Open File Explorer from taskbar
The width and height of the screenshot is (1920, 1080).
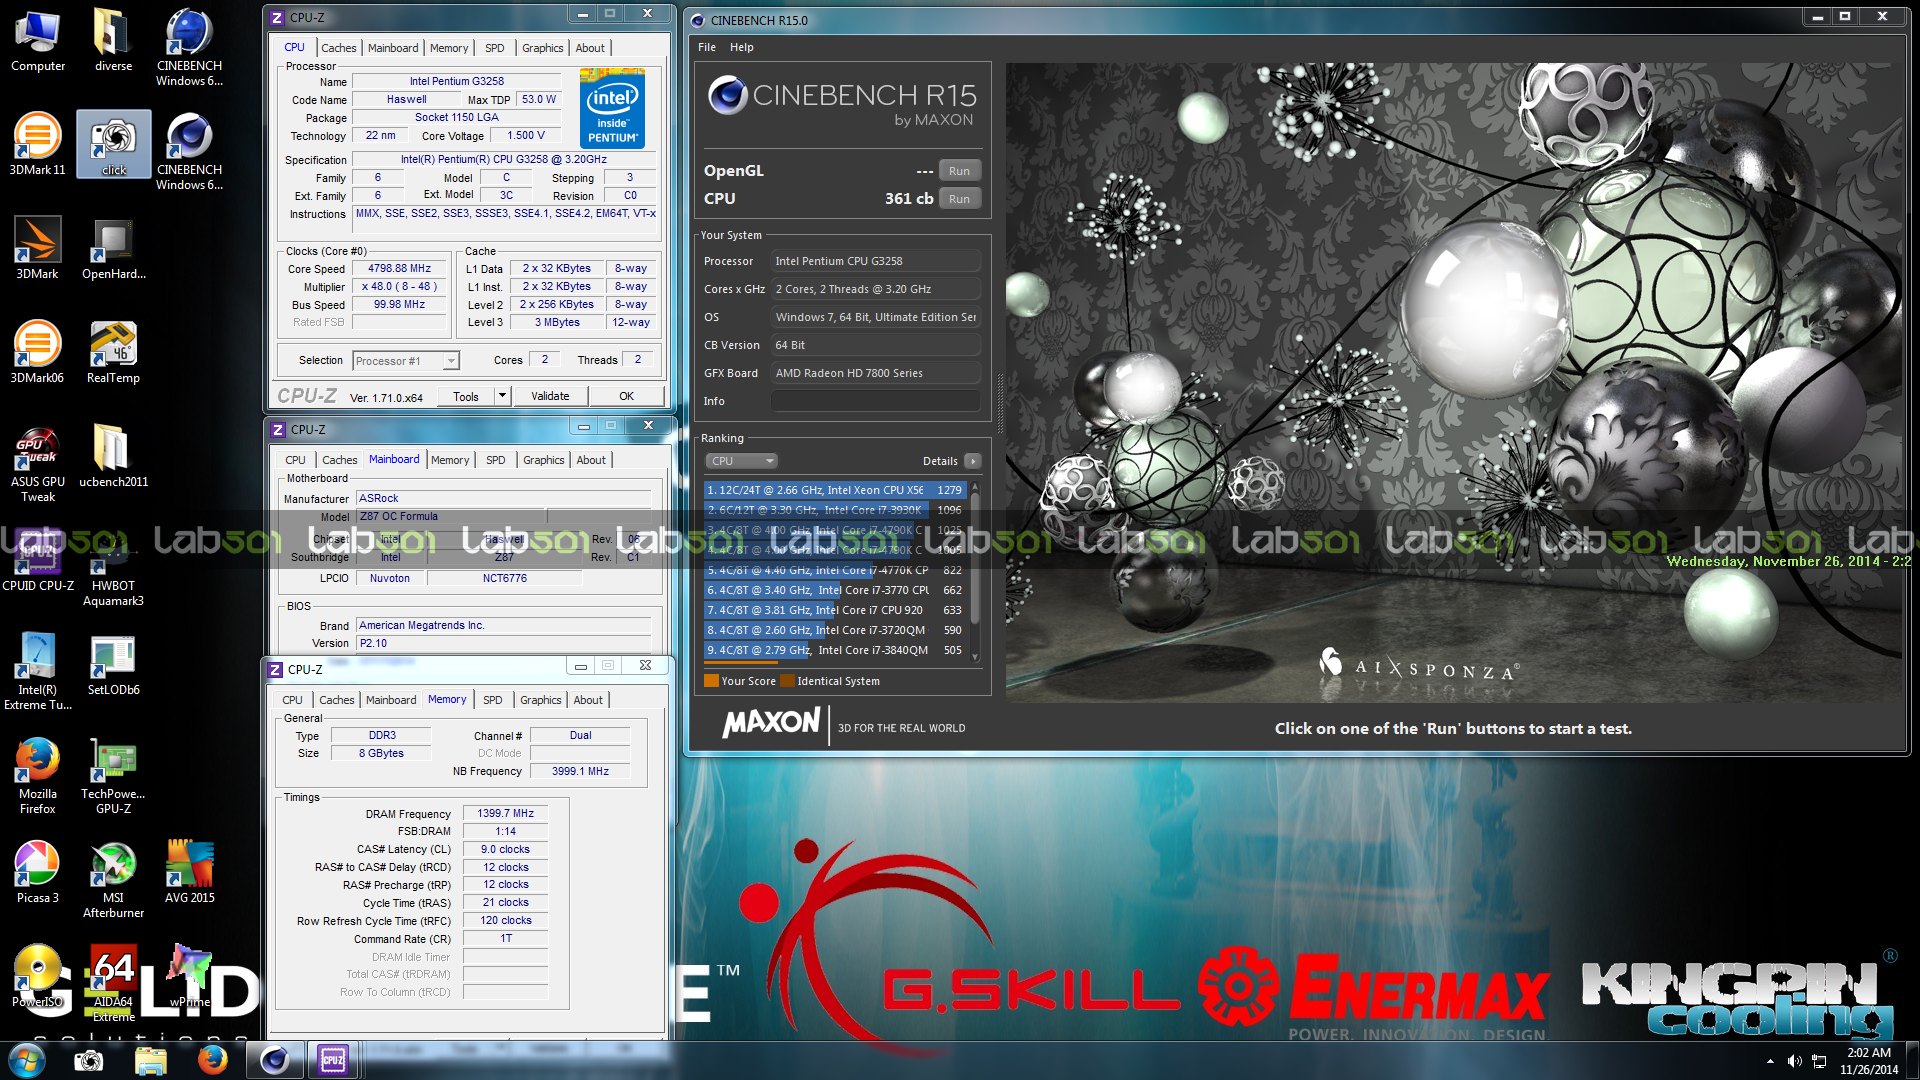click(150, 1060)
